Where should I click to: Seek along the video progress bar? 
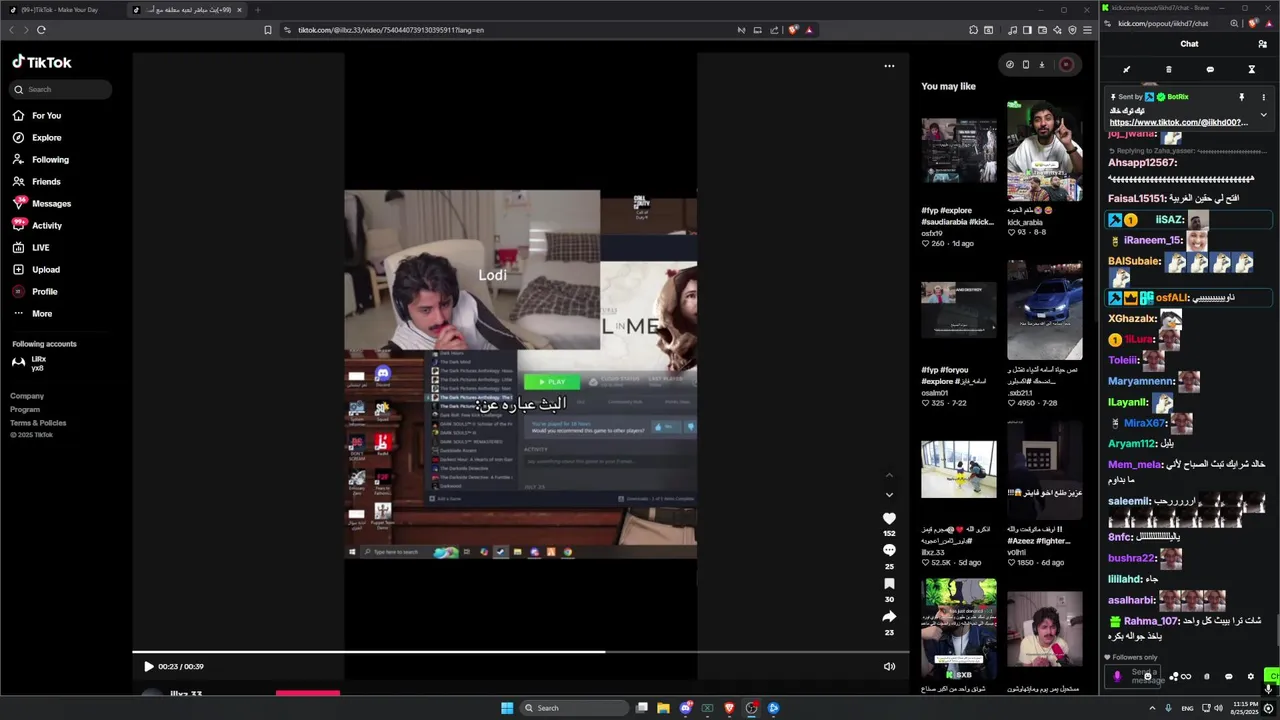[x=520, y=652]
